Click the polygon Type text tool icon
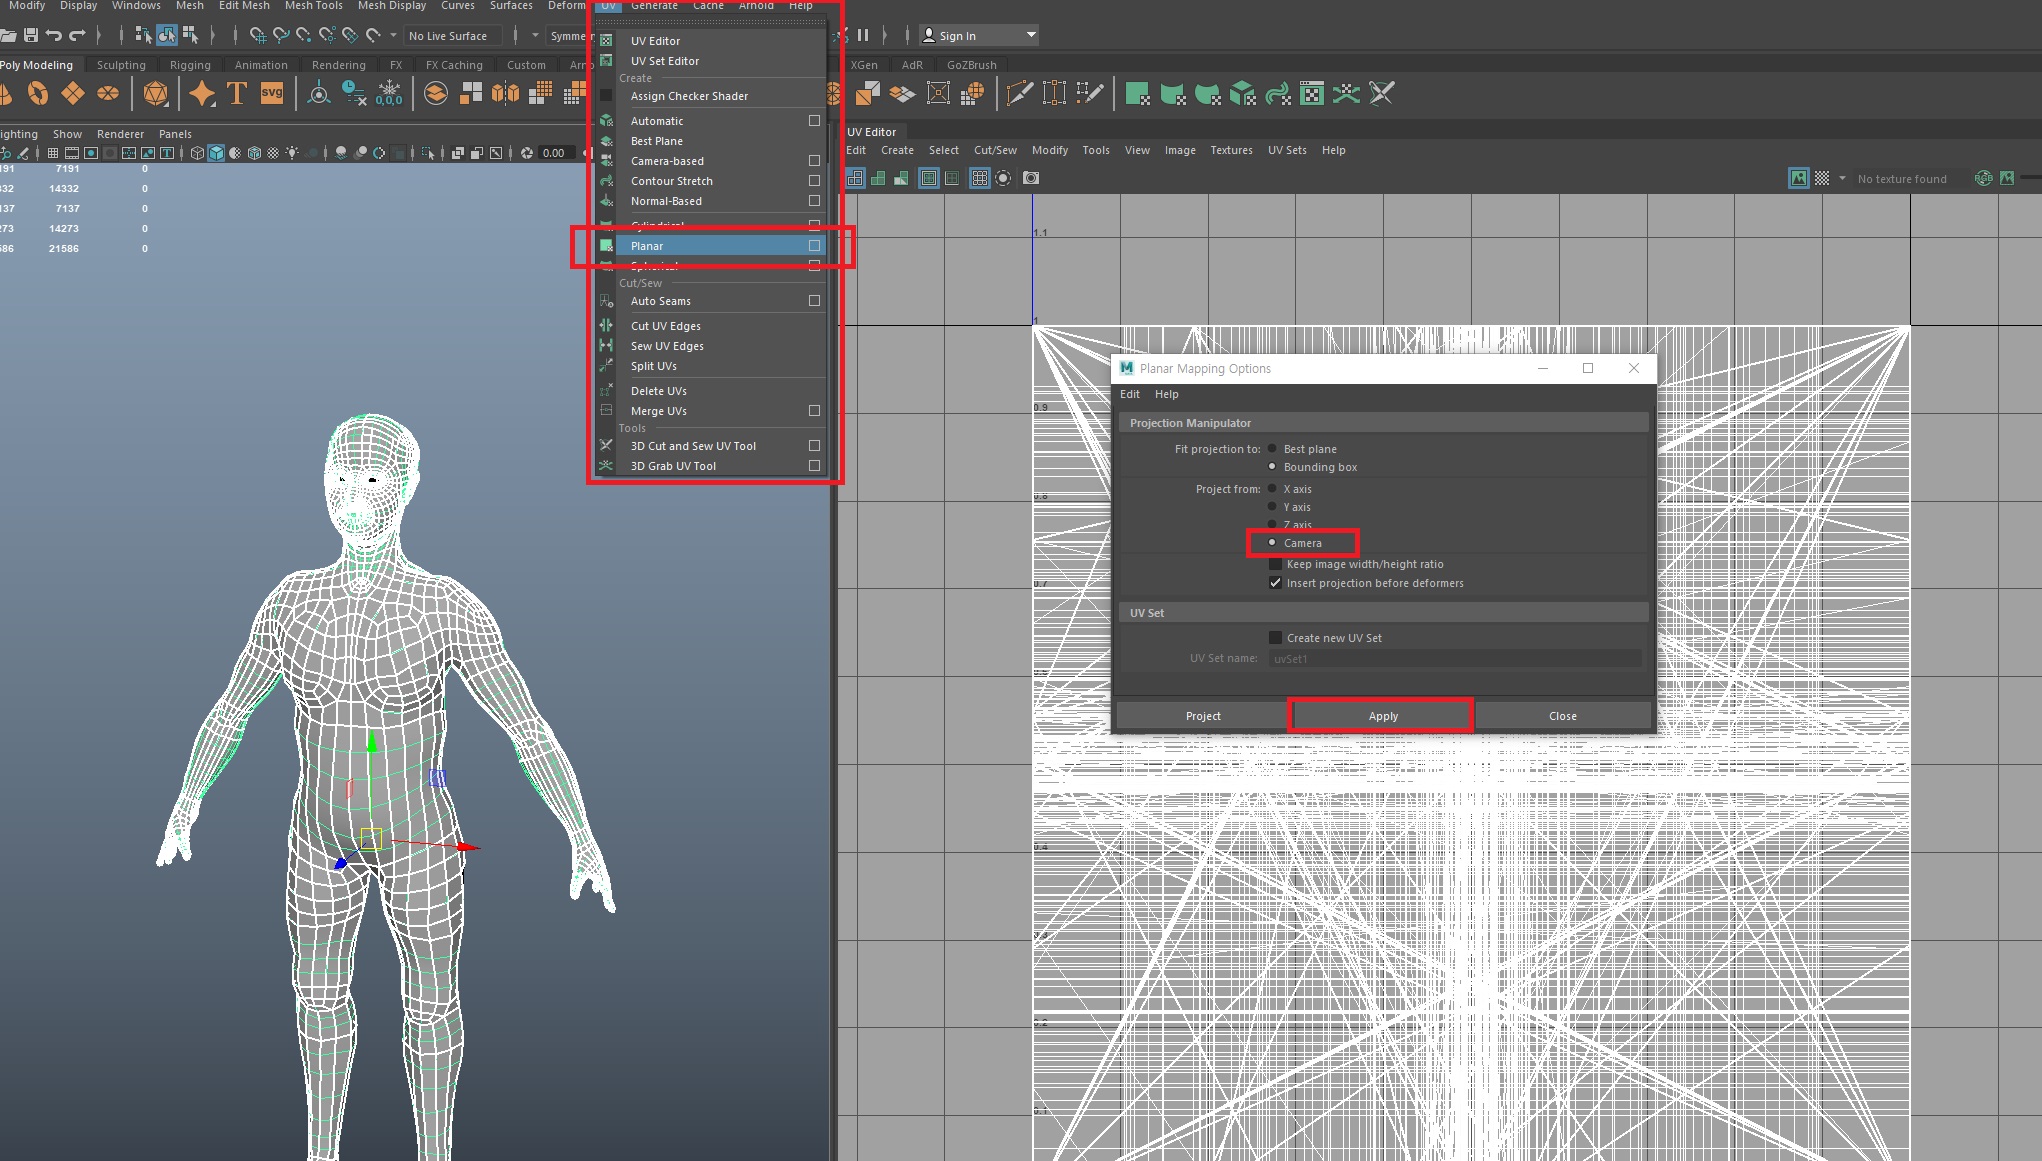The width and height of the screenshot is (2042, 1161). coord(237,94)
